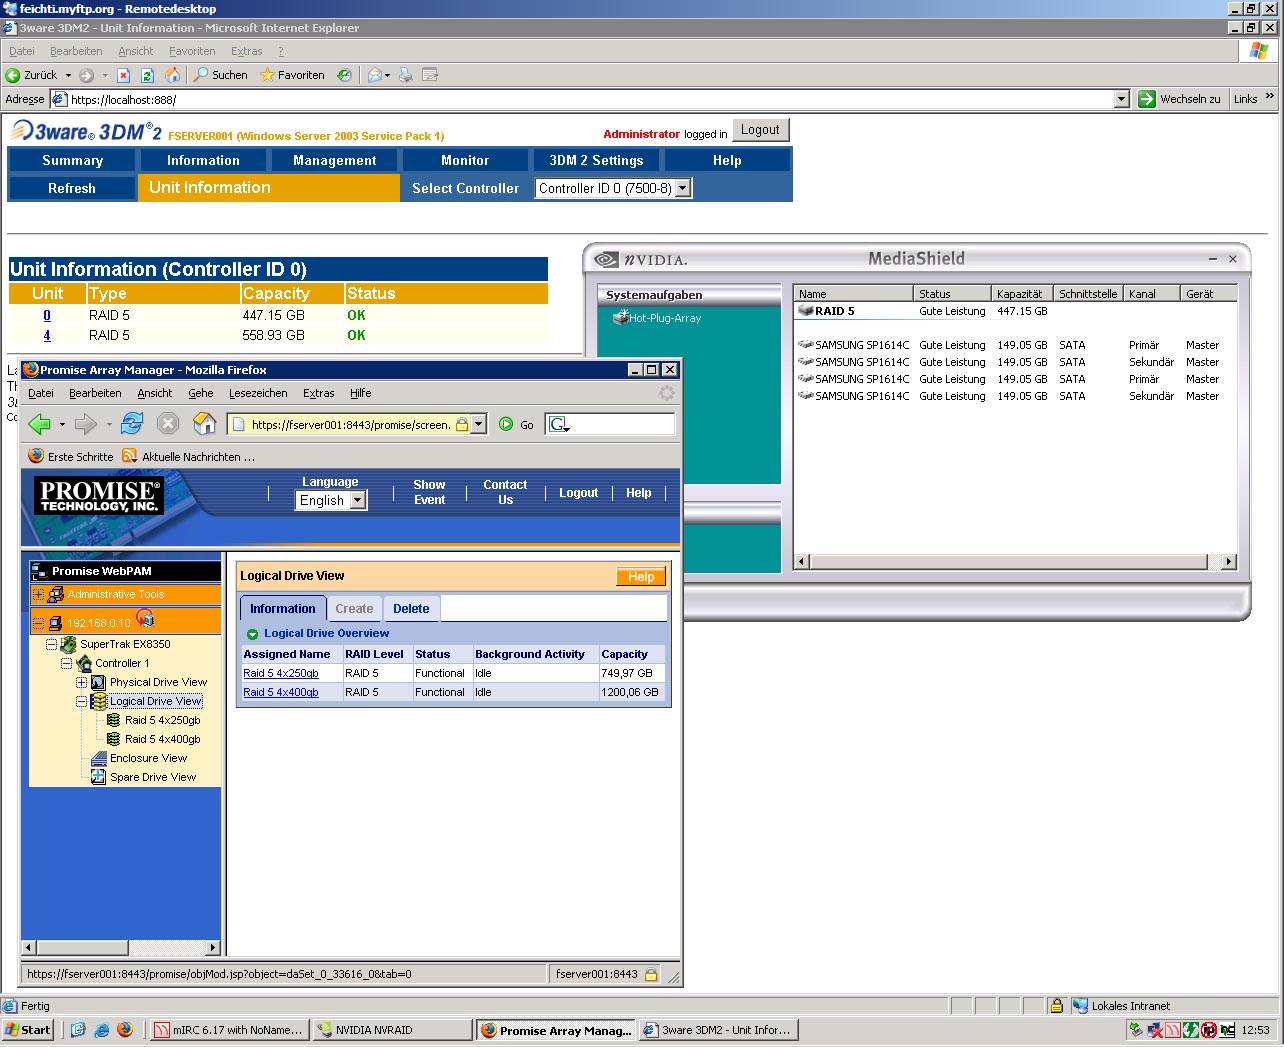
Task: Open the Summary menu in 3DM2
Action: point(72,160)
